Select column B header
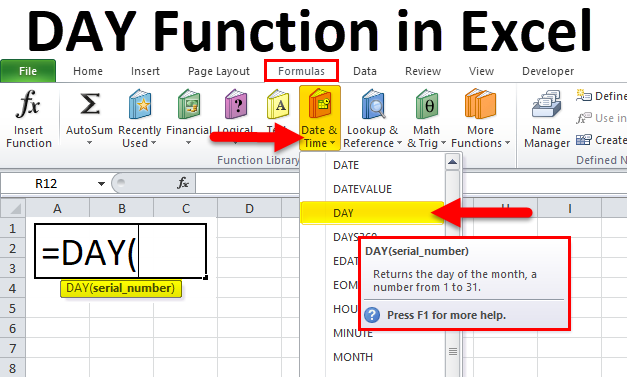 click(122, 208)
